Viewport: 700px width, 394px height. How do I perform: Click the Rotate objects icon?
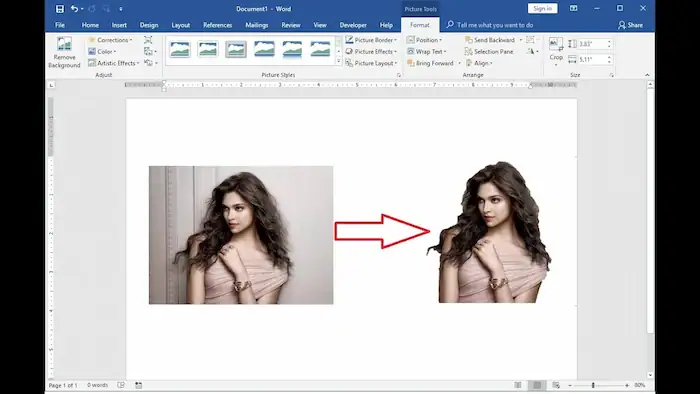(530, 51)
